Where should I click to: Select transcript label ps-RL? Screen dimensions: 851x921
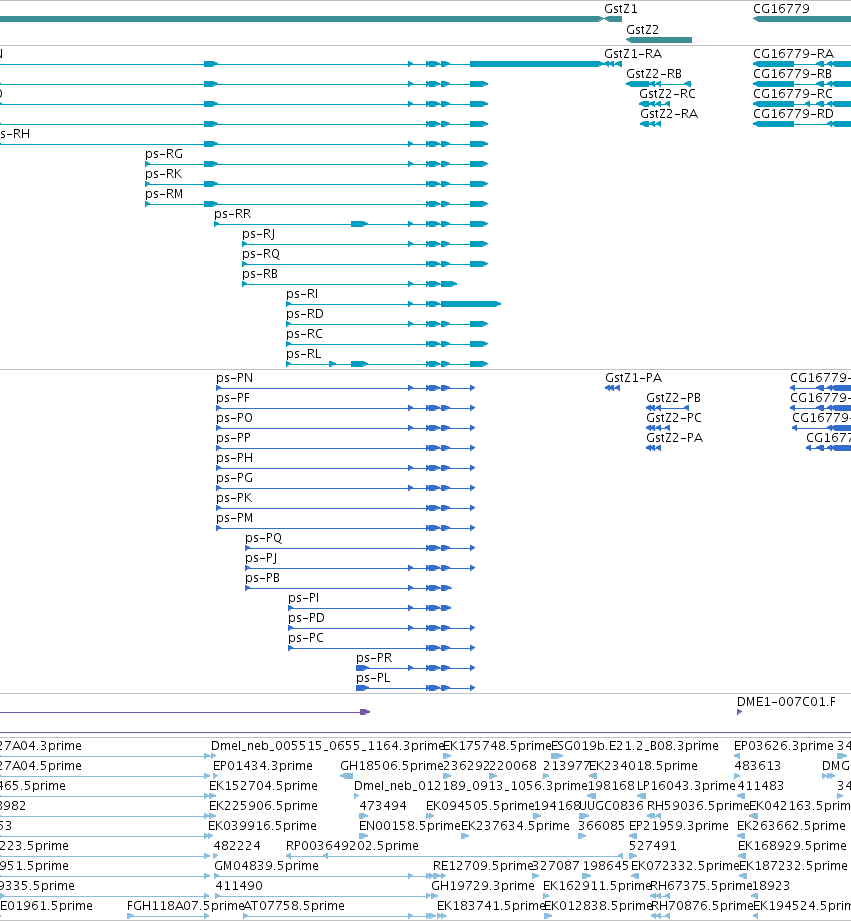click(x=304, y=353)
